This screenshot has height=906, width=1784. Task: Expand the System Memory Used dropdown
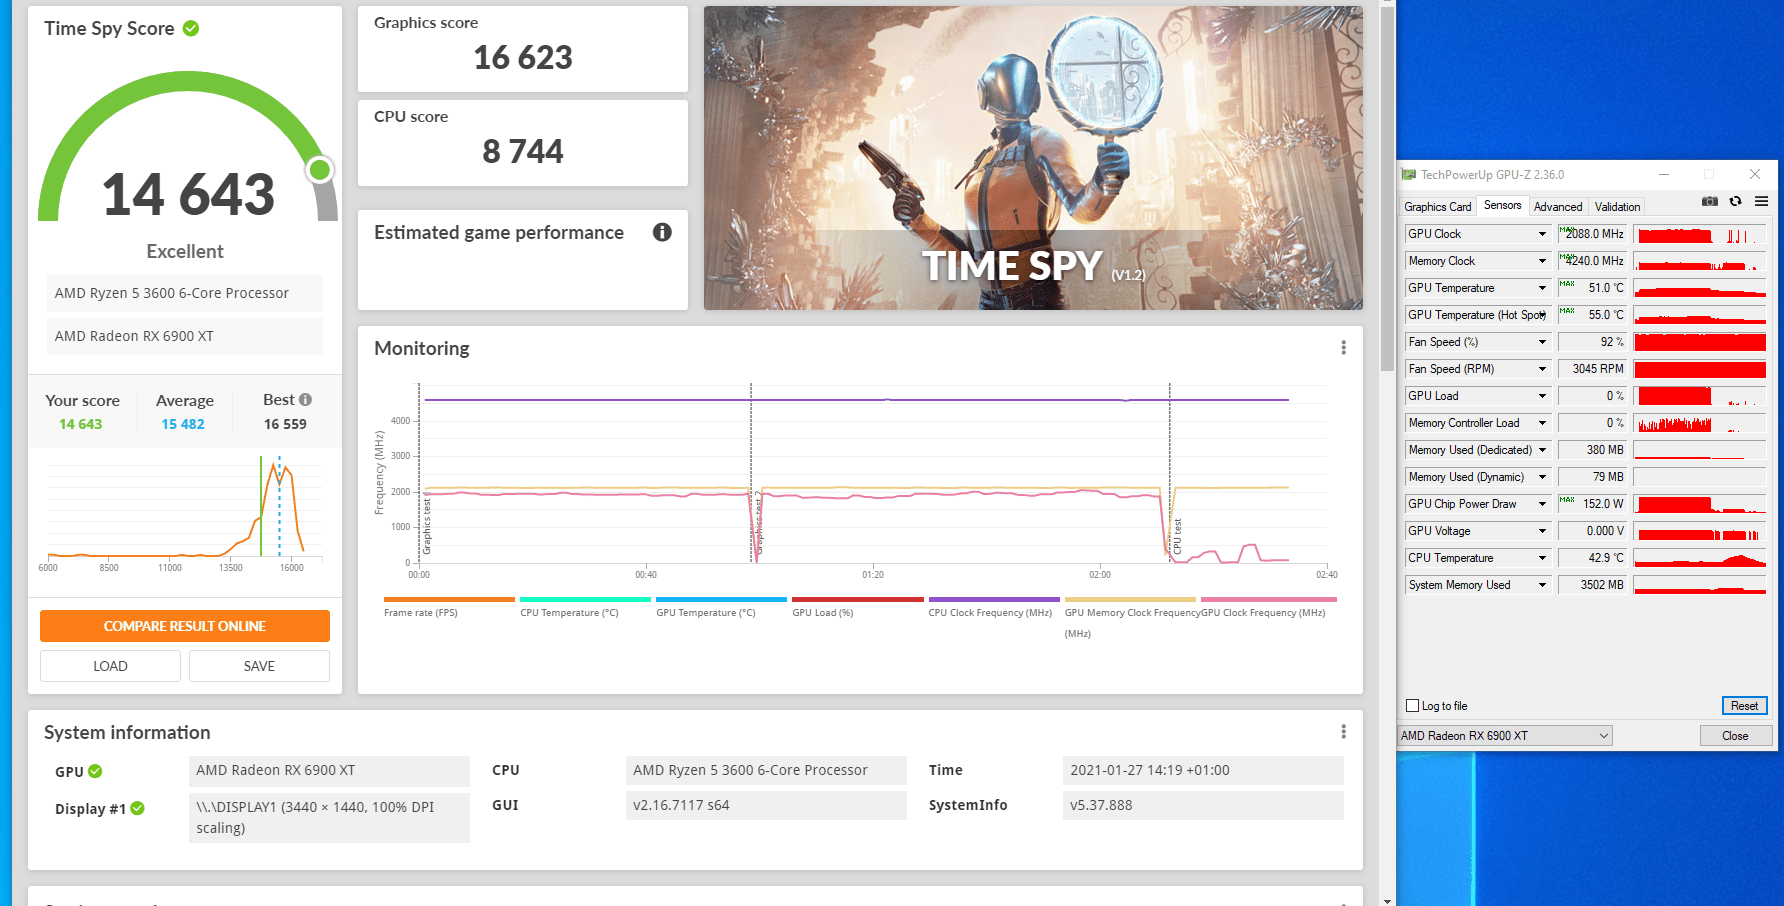click(x=1542, y=585)
